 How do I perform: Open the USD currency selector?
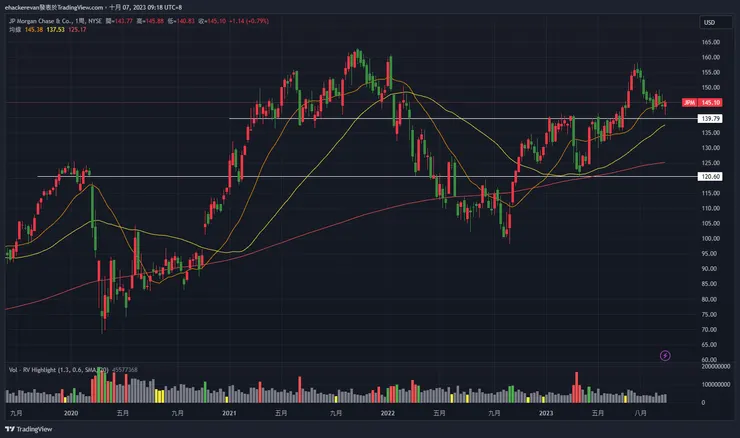pos(715,22)
